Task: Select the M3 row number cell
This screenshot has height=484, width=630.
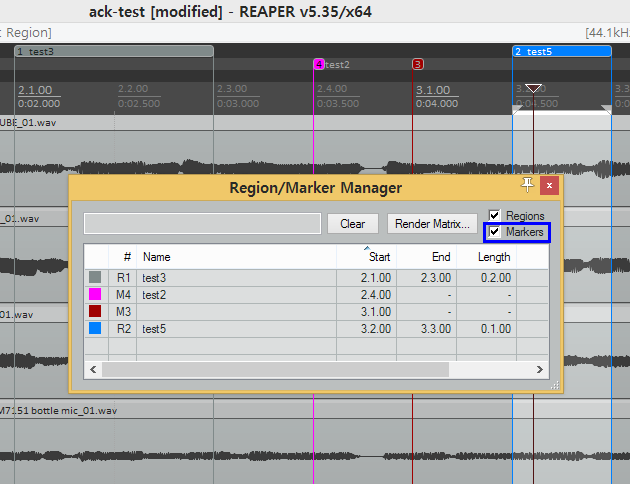Action: pos(123,312)
